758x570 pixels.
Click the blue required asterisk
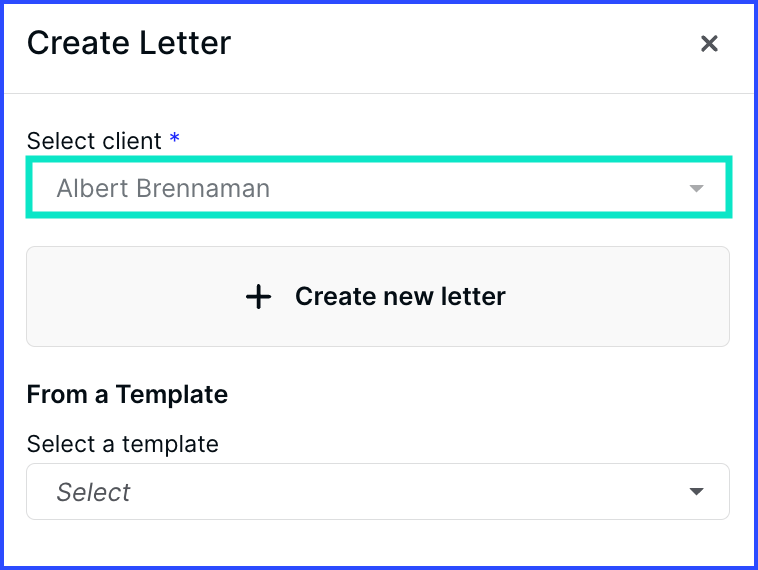pyautogui.click(x=175, y=140)
